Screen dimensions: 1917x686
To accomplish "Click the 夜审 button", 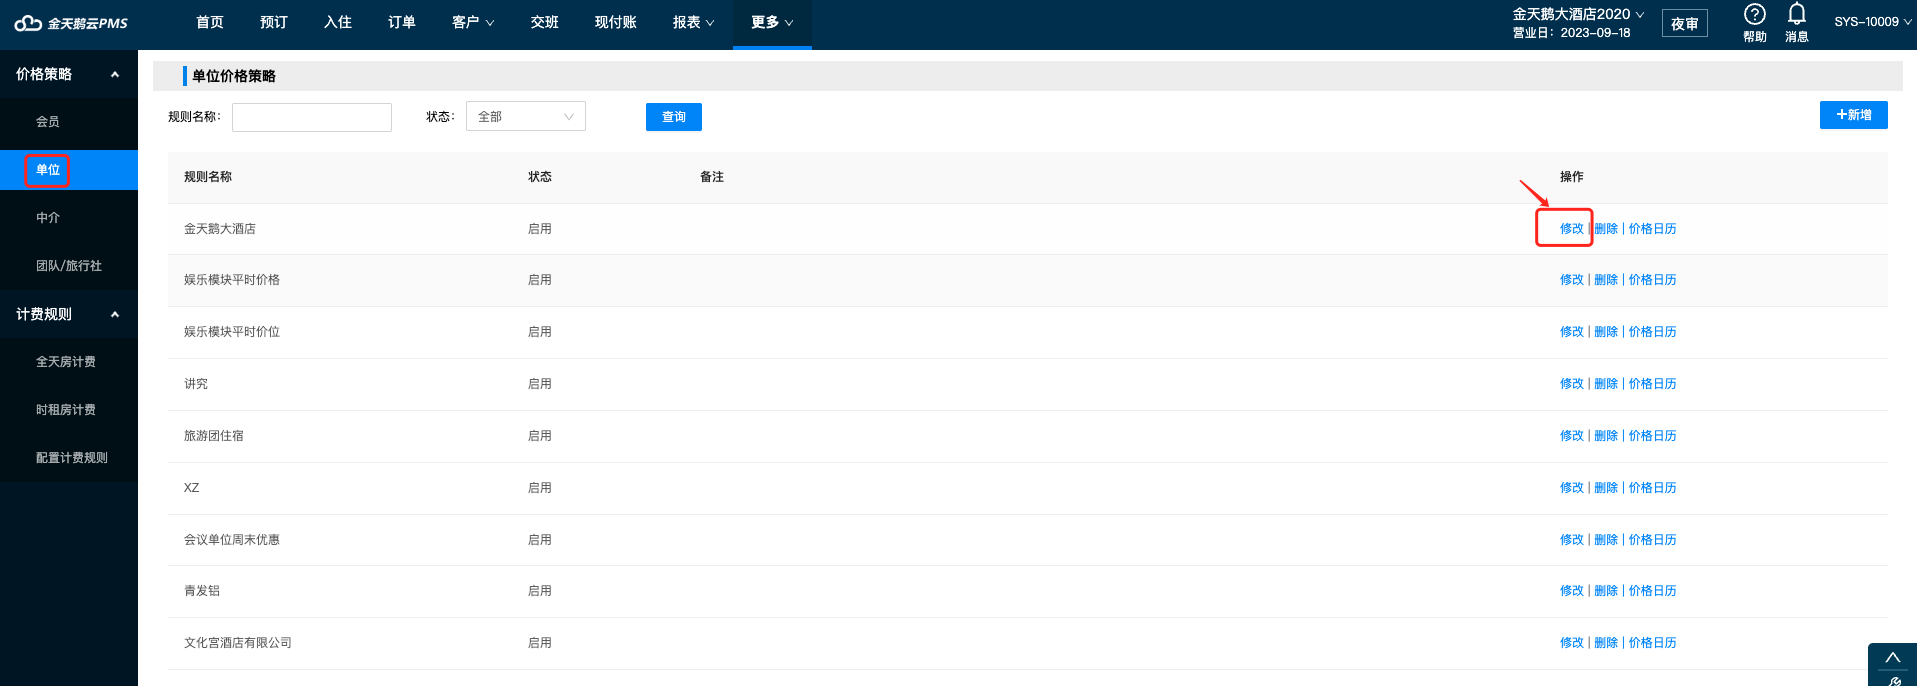I will (x=1685, y=24).
